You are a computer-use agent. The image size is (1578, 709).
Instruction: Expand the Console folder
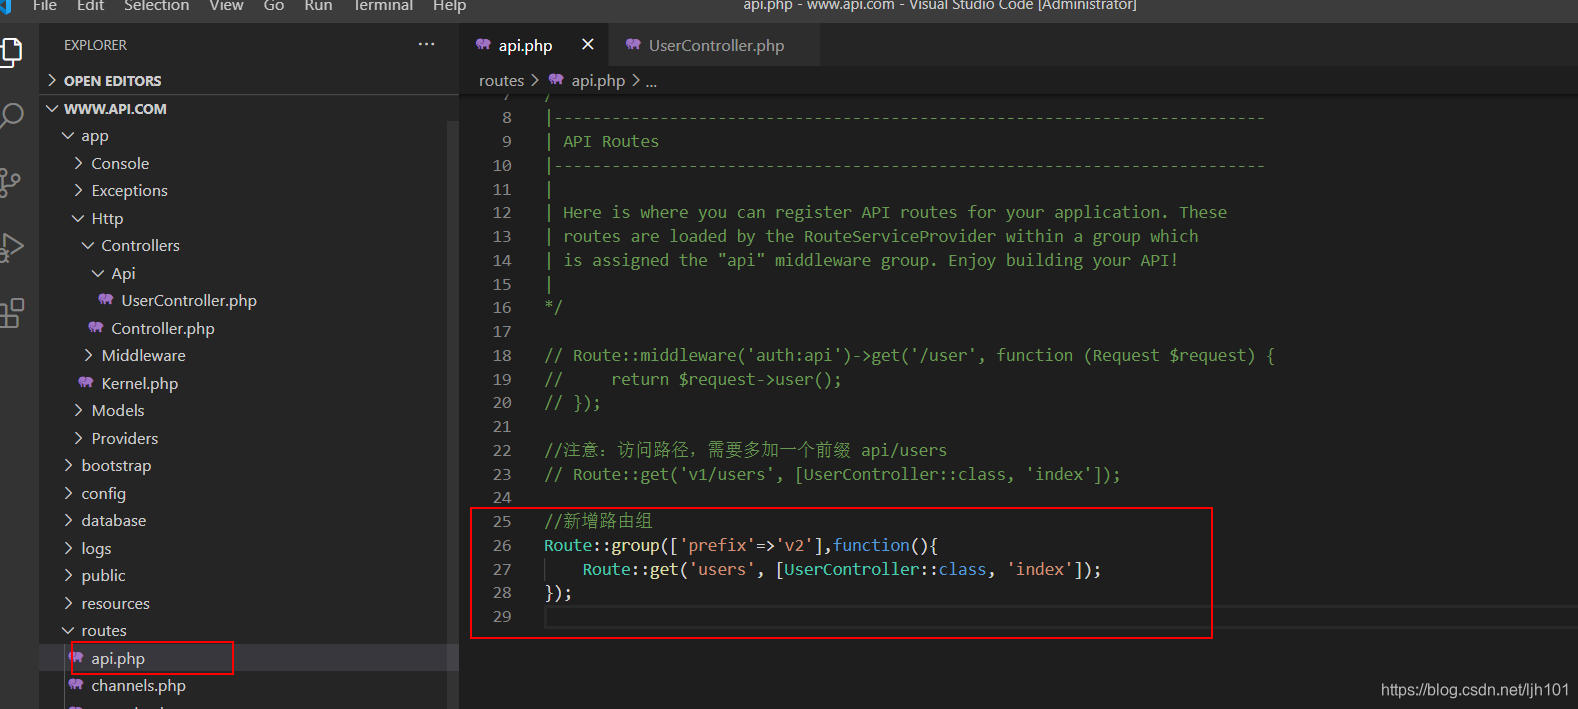pos(78,163)
